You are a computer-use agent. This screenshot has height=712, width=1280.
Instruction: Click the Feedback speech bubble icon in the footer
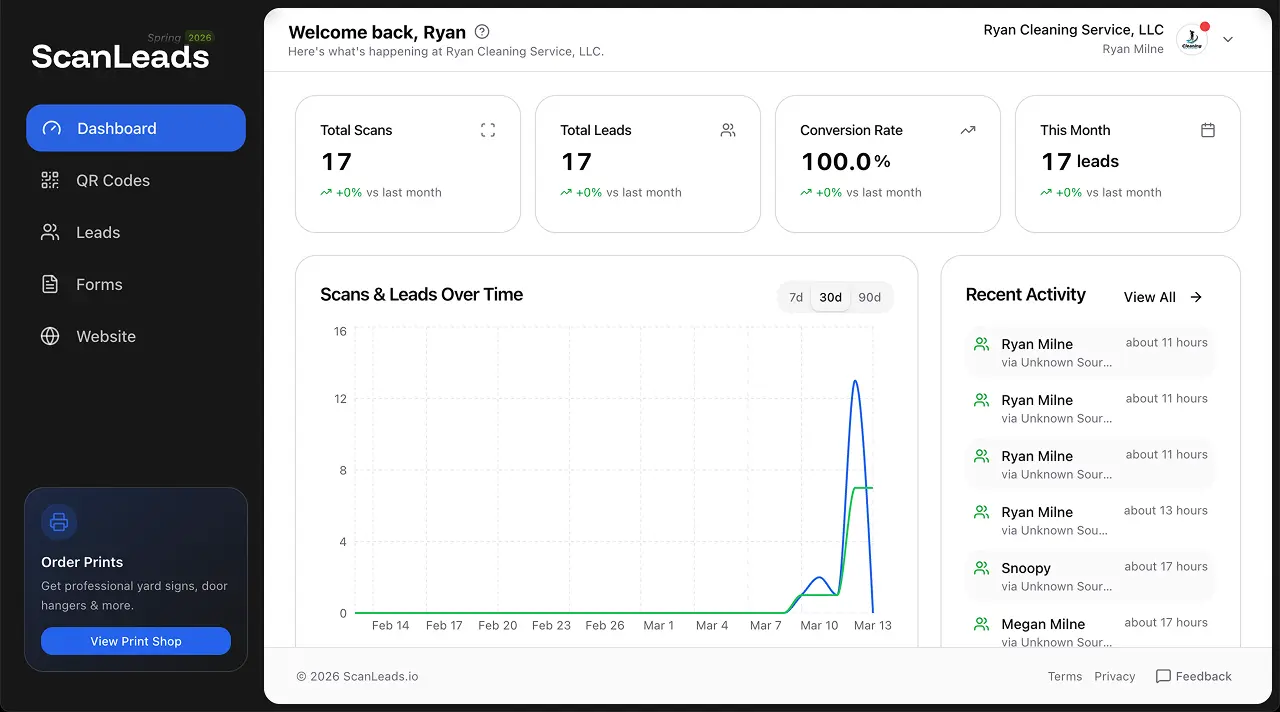click(1164, 676)
